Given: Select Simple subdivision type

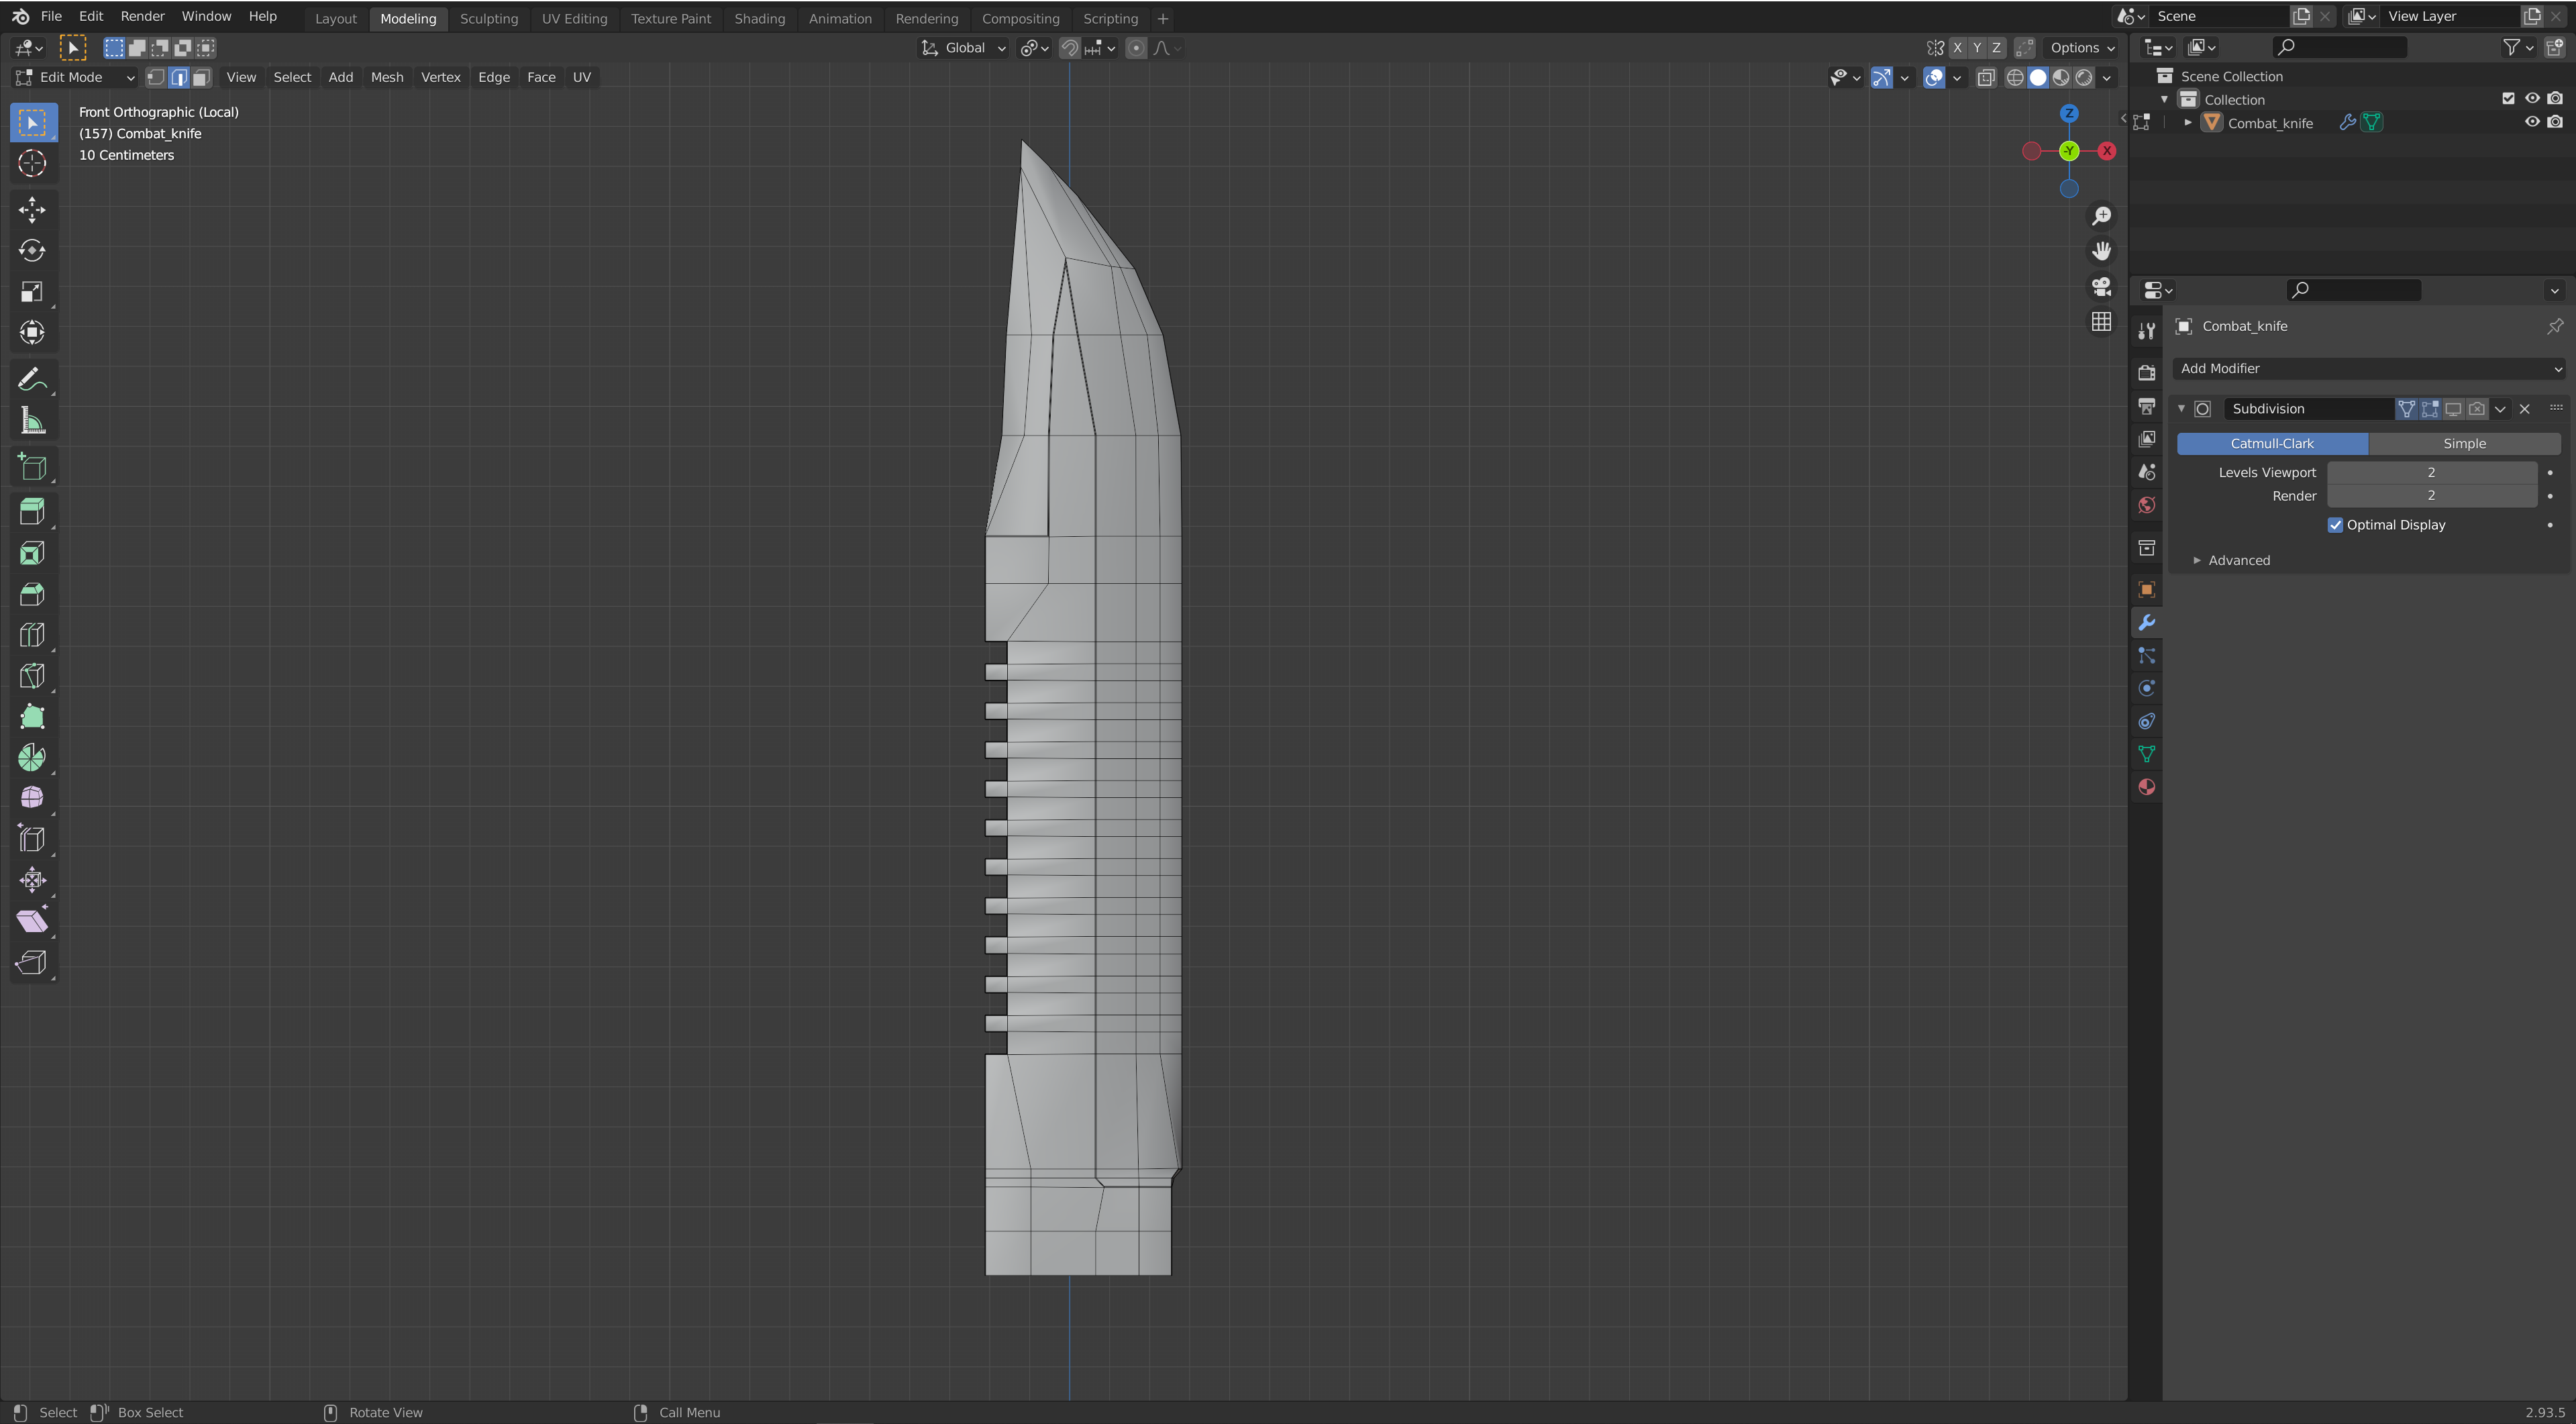Looking at the screenshot, I should pyautogui.click(x=2464, y=443).
